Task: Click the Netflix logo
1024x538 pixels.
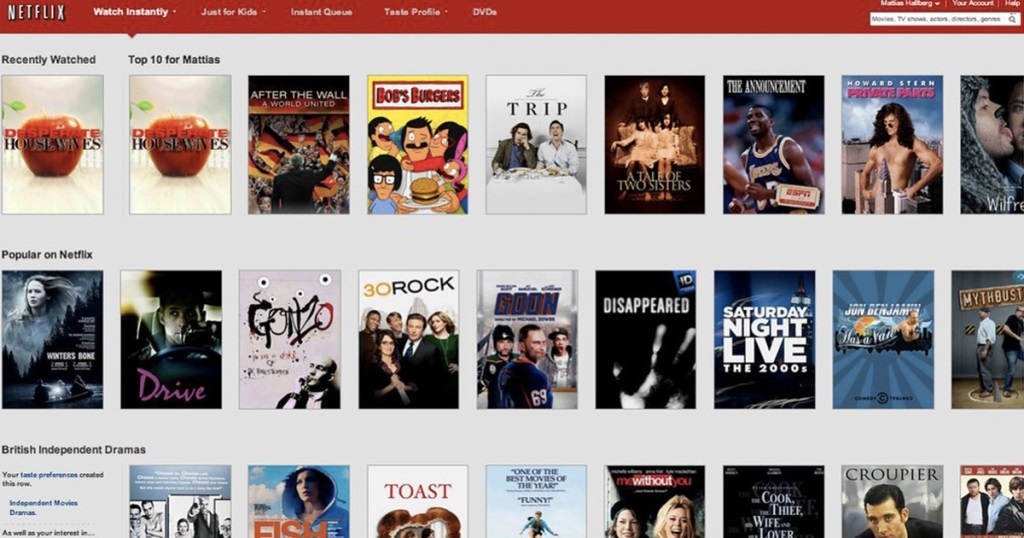Action: pyautogui.click(x=36, y=13)
